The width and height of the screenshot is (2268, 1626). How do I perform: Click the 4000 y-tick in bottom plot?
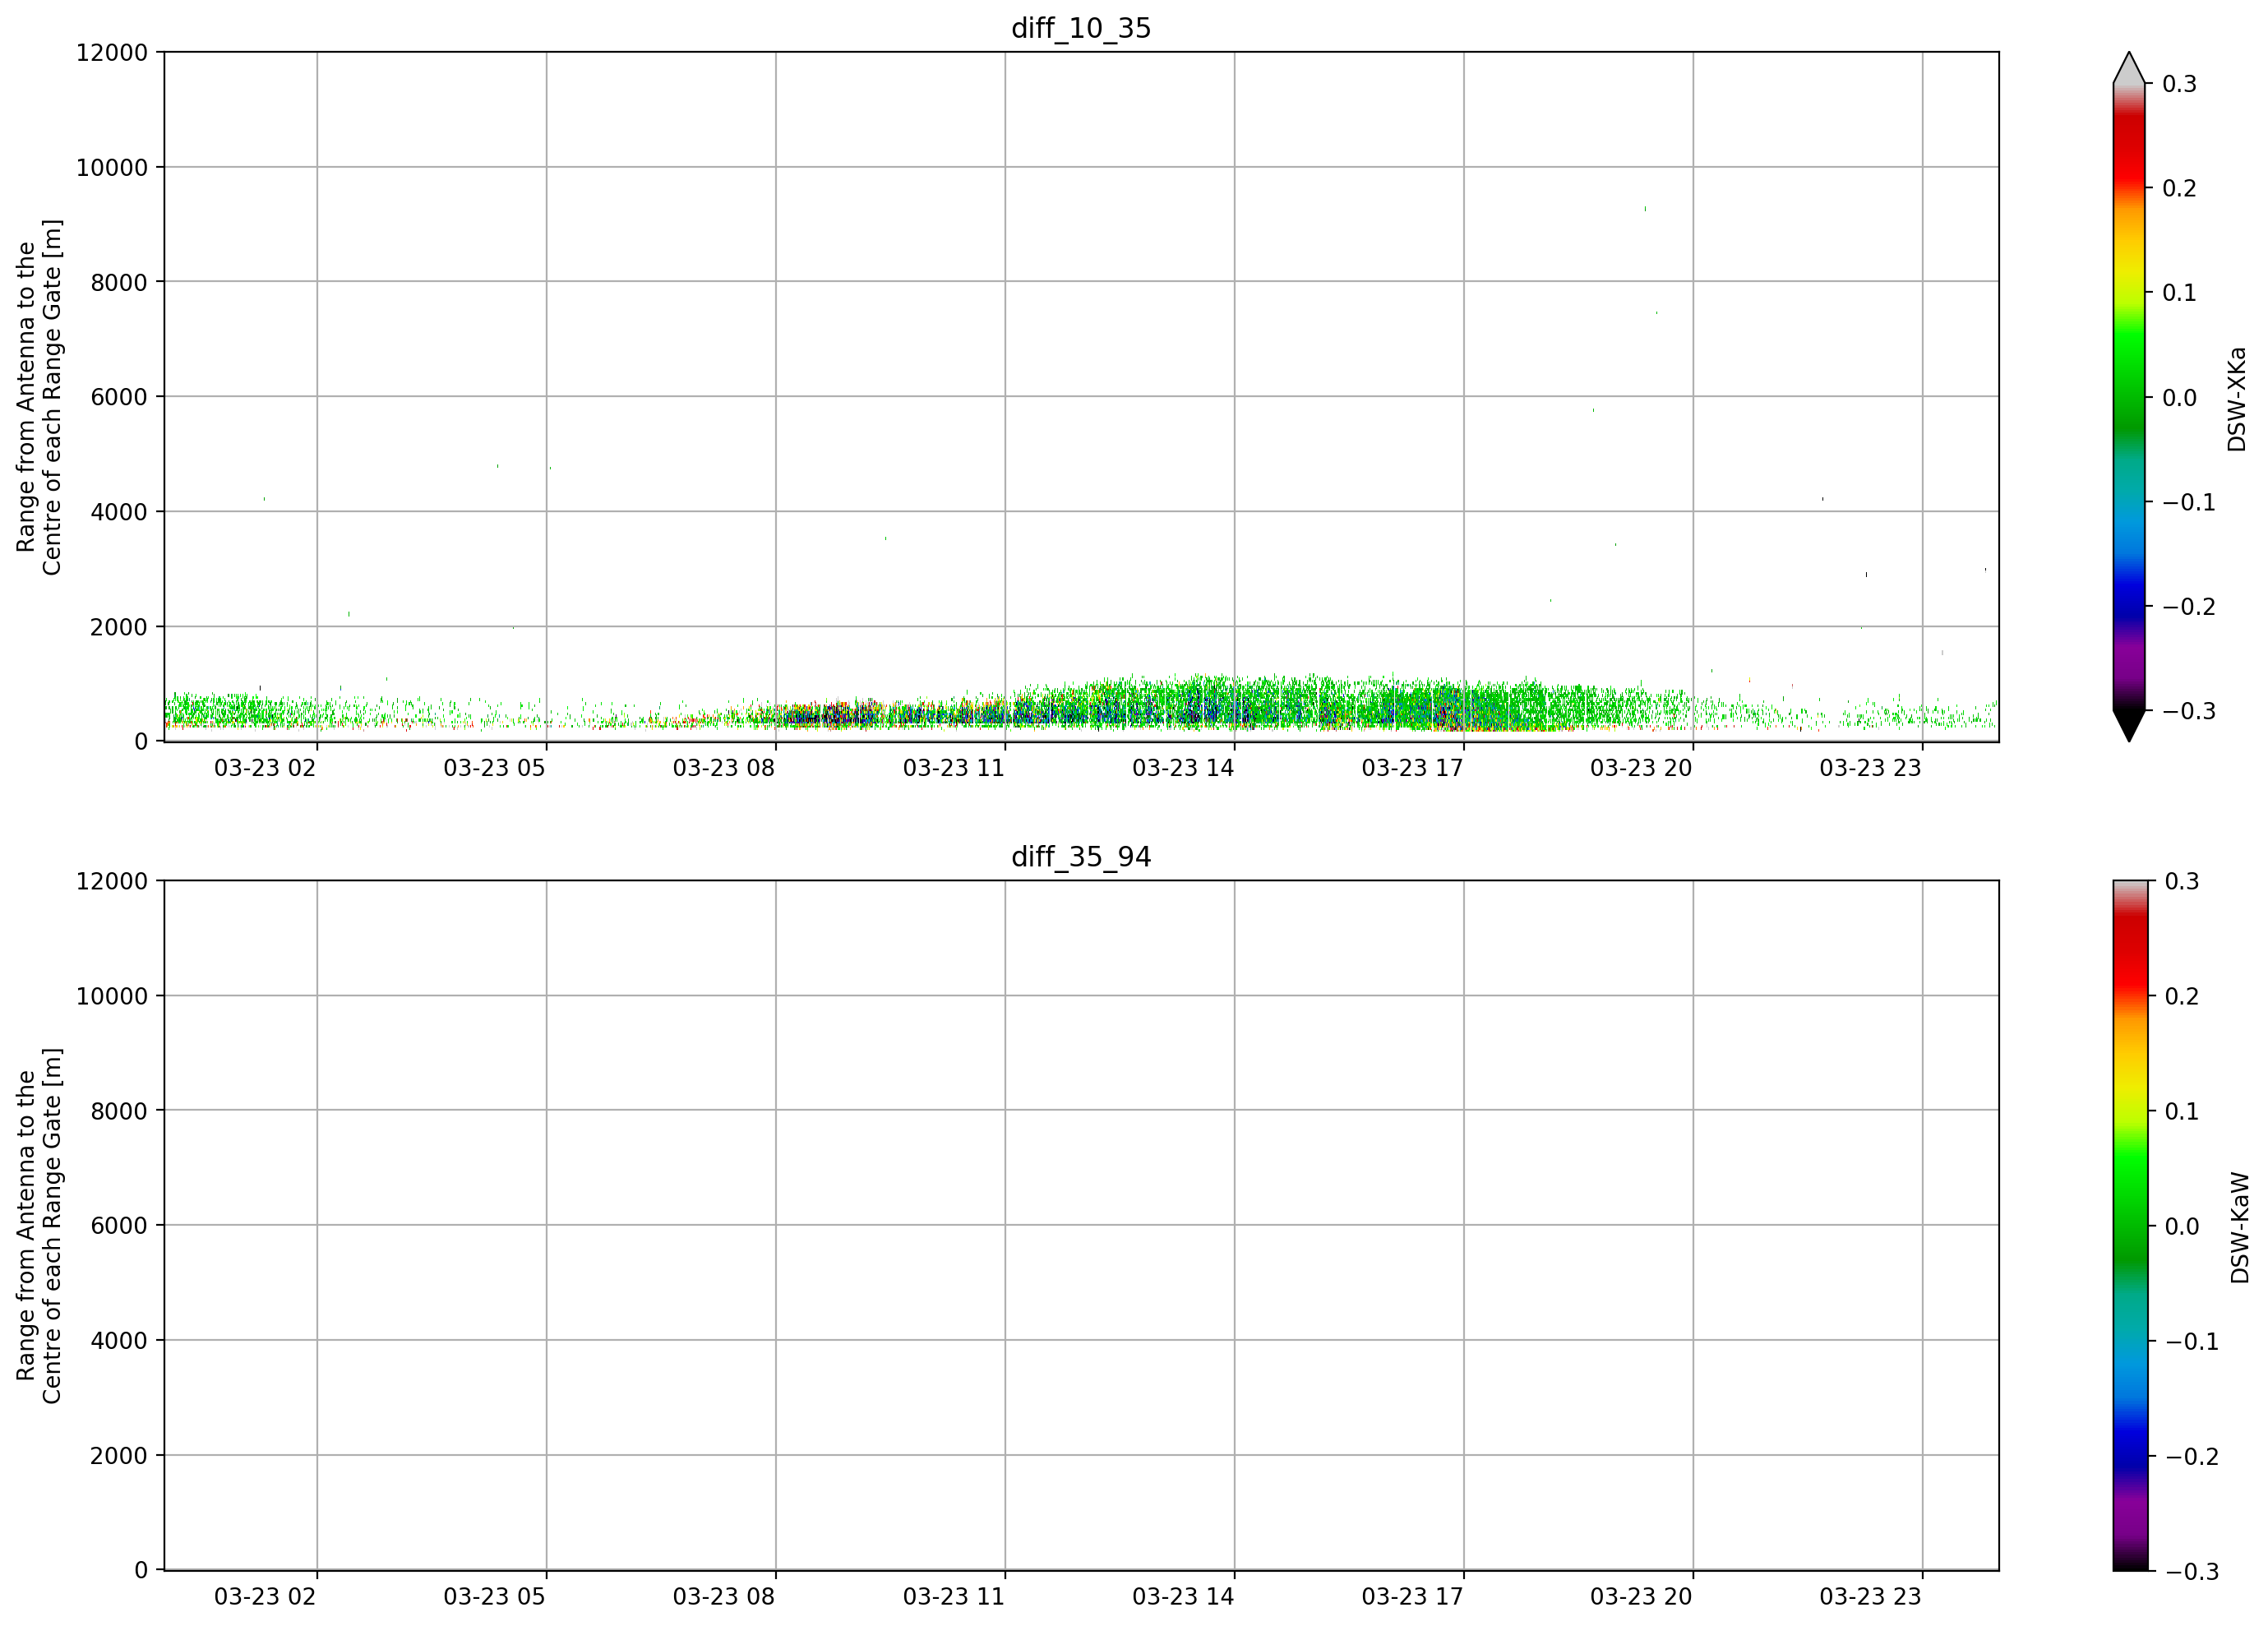click(119, 1340)
